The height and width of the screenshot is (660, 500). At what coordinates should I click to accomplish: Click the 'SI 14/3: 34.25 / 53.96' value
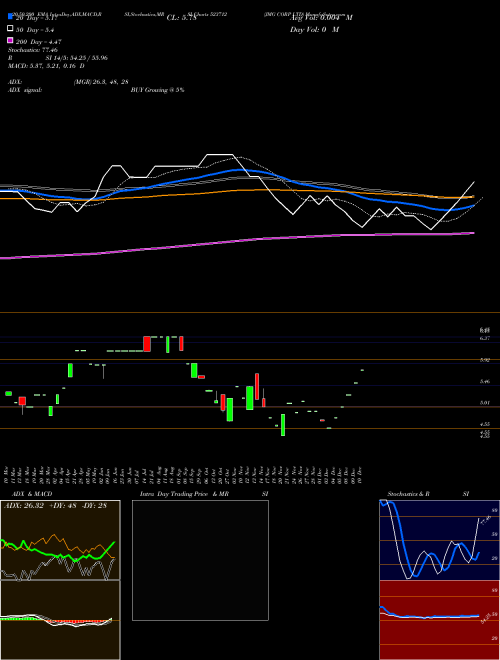pos(76,58)
